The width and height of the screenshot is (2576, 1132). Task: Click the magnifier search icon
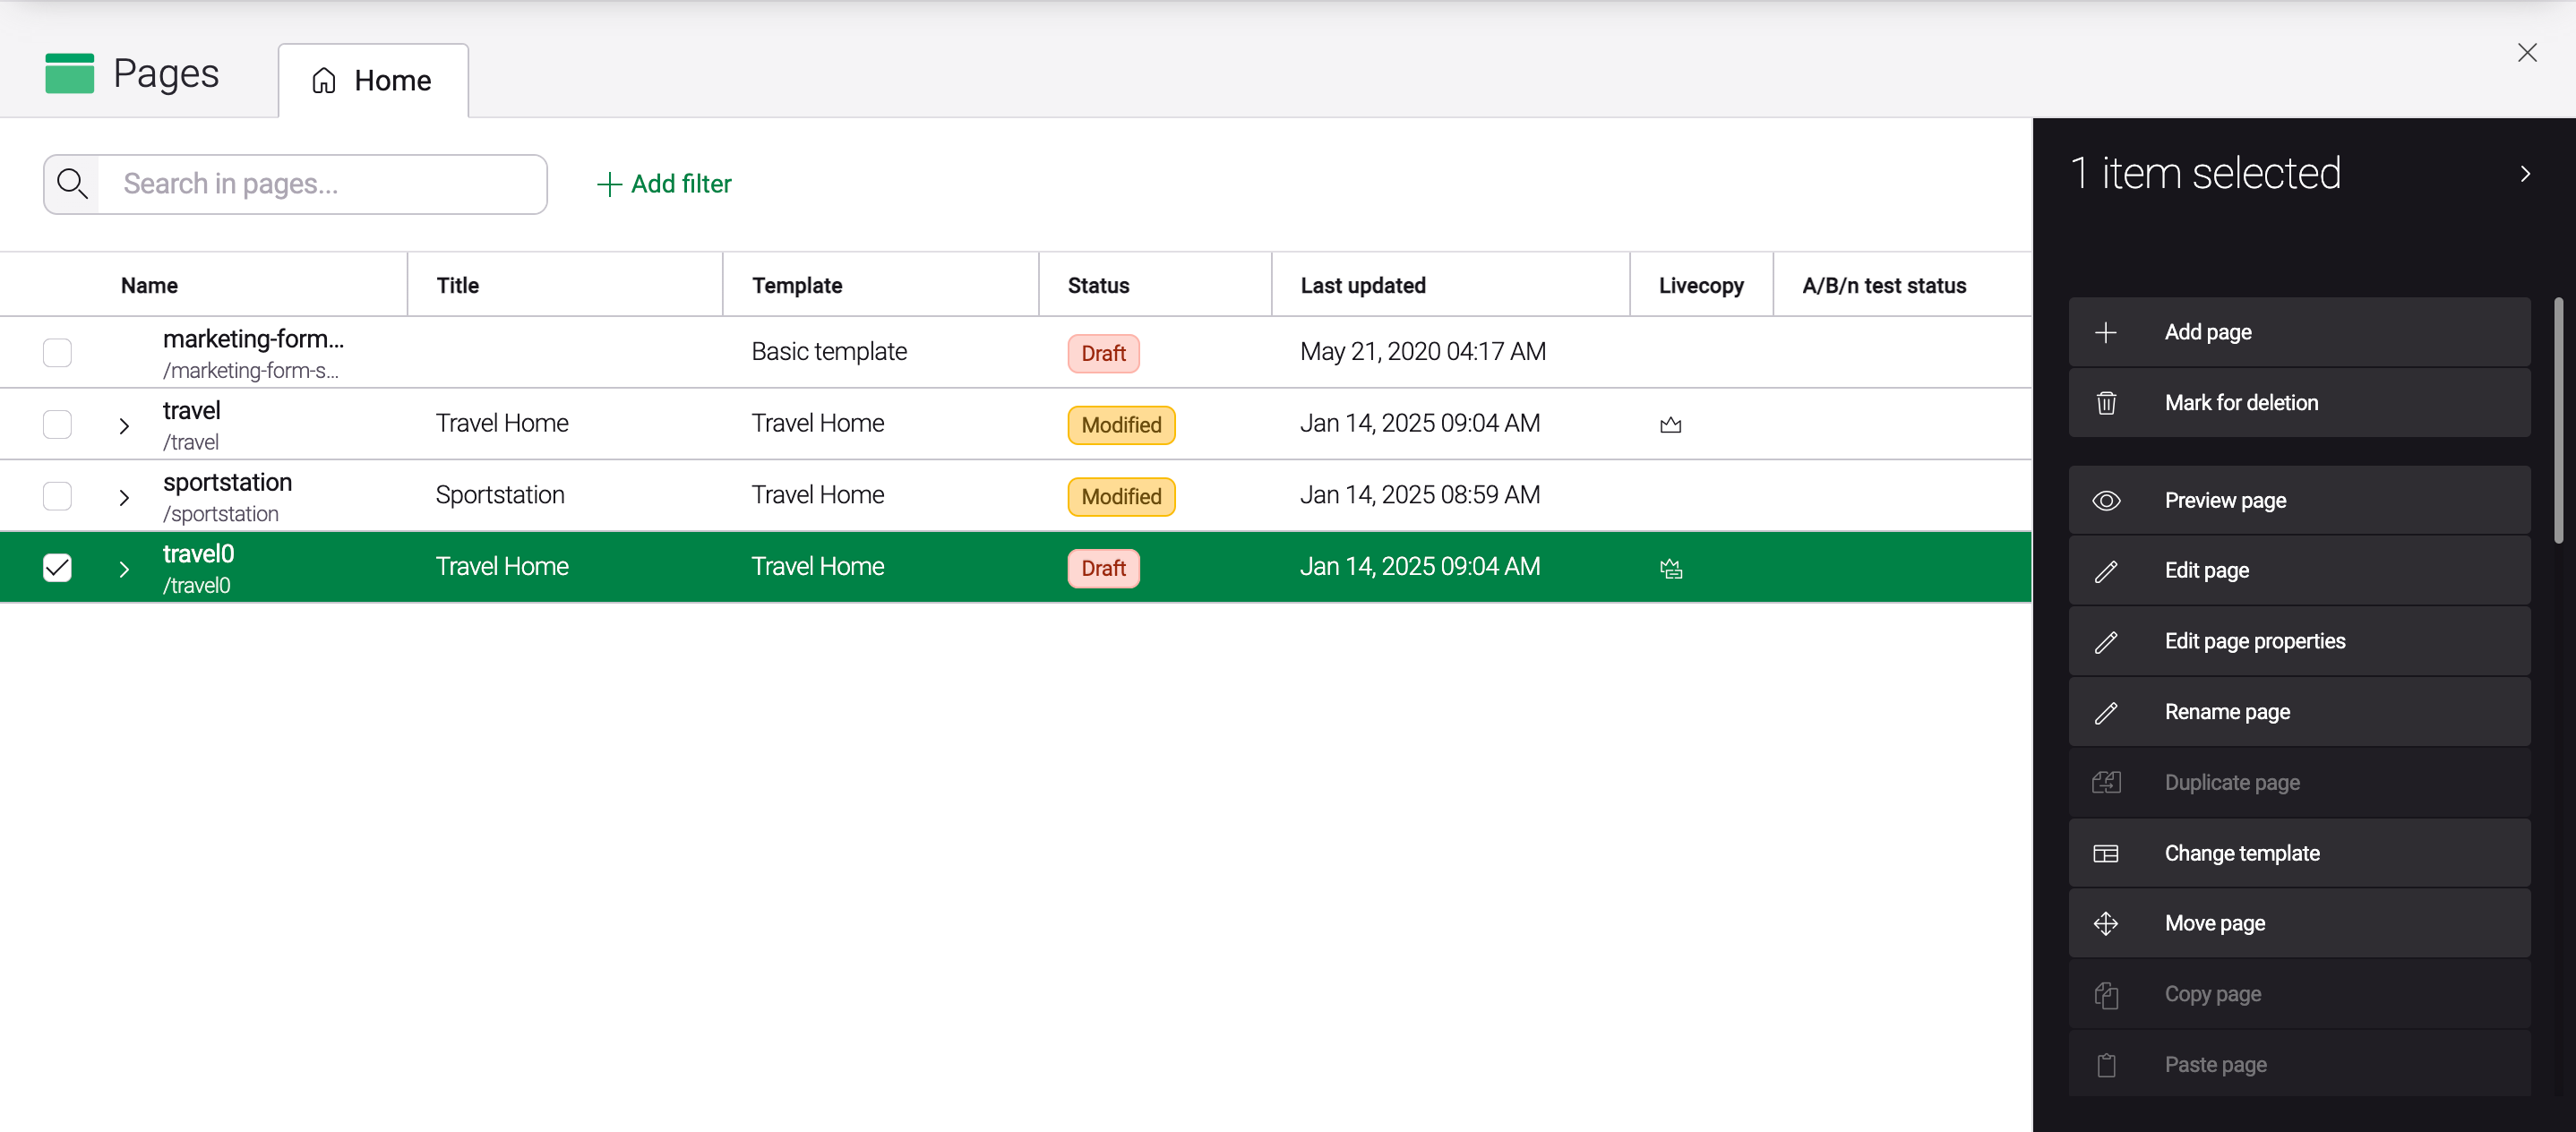(x=72, y=184)
